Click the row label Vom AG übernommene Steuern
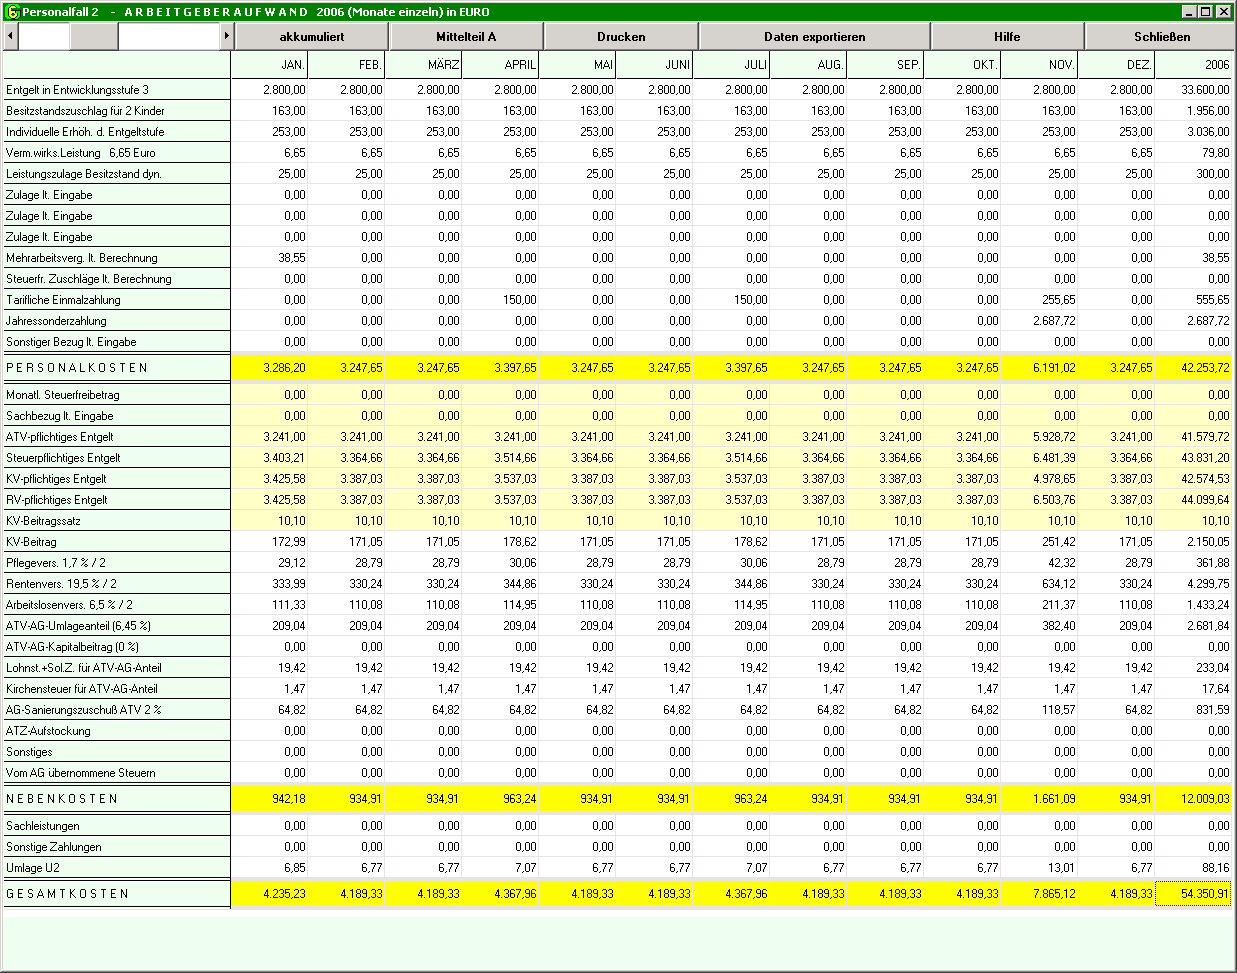This screenshot has width=1237, height=973. [117, 773]
